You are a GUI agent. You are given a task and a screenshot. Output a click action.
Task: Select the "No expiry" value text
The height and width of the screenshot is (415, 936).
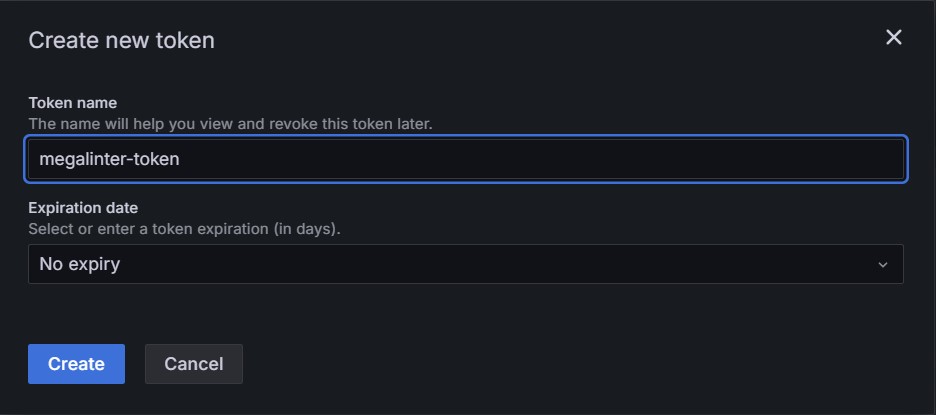[x=80, y=265]
